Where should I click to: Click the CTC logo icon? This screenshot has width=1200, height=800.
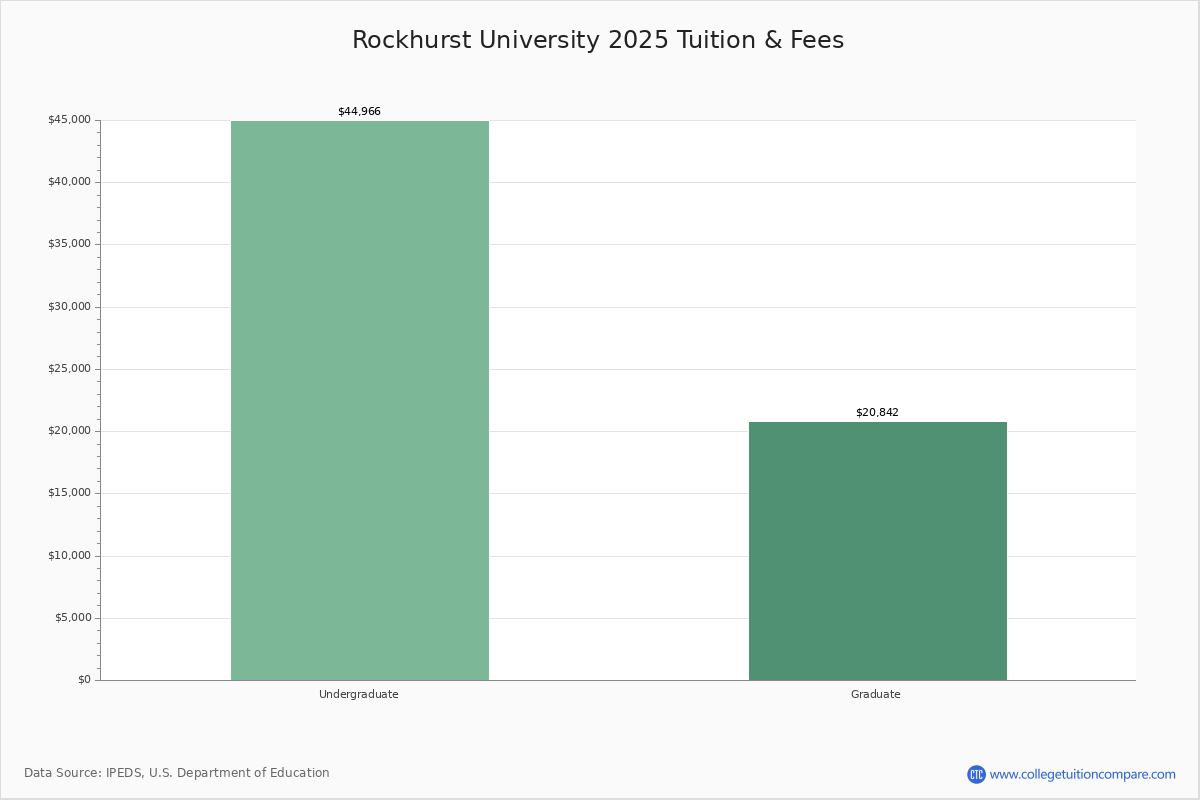click(x=976, y=774)
